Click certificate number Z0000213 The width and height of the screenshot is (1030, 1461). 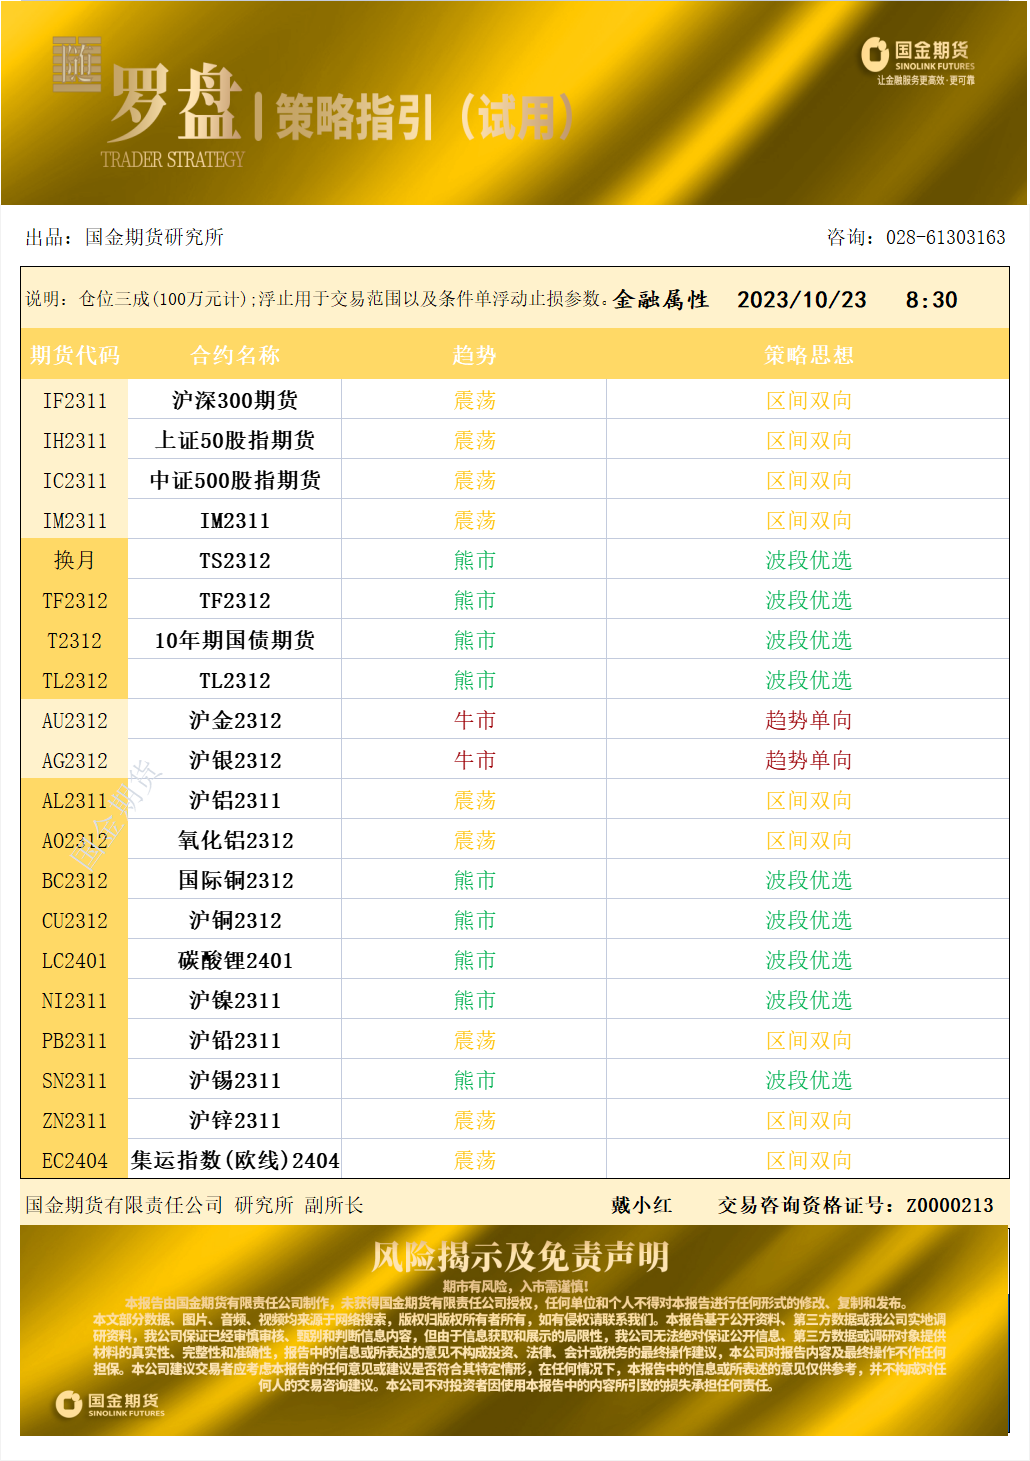[950, 1205]
